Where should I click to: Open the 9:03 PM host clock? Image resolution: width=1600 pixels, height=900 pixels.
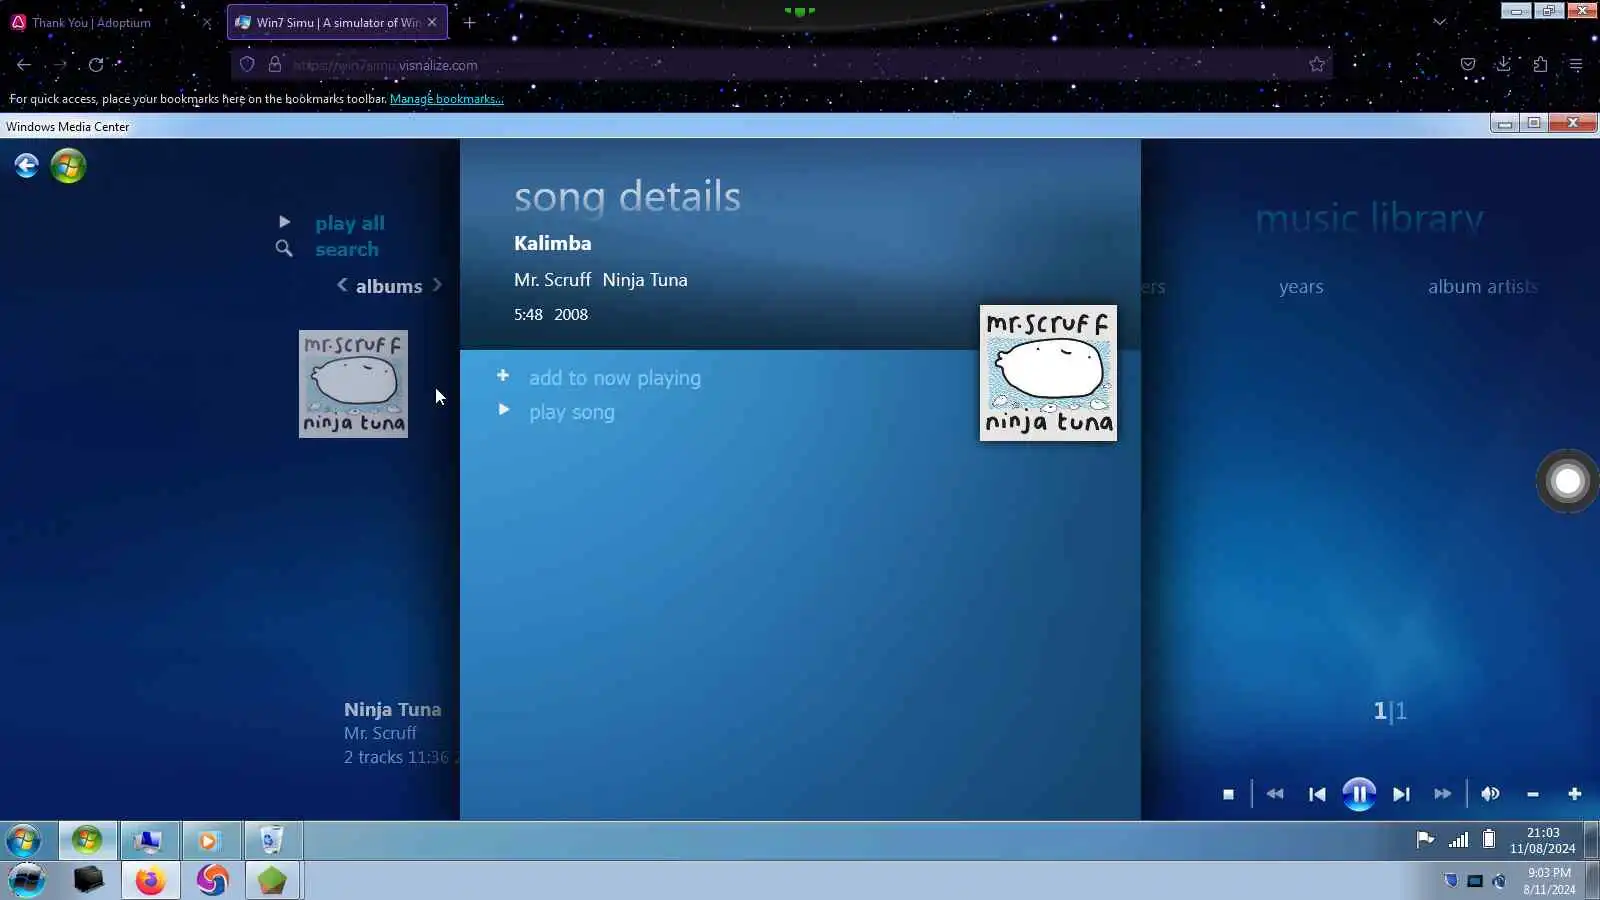tap(1549, 881)
